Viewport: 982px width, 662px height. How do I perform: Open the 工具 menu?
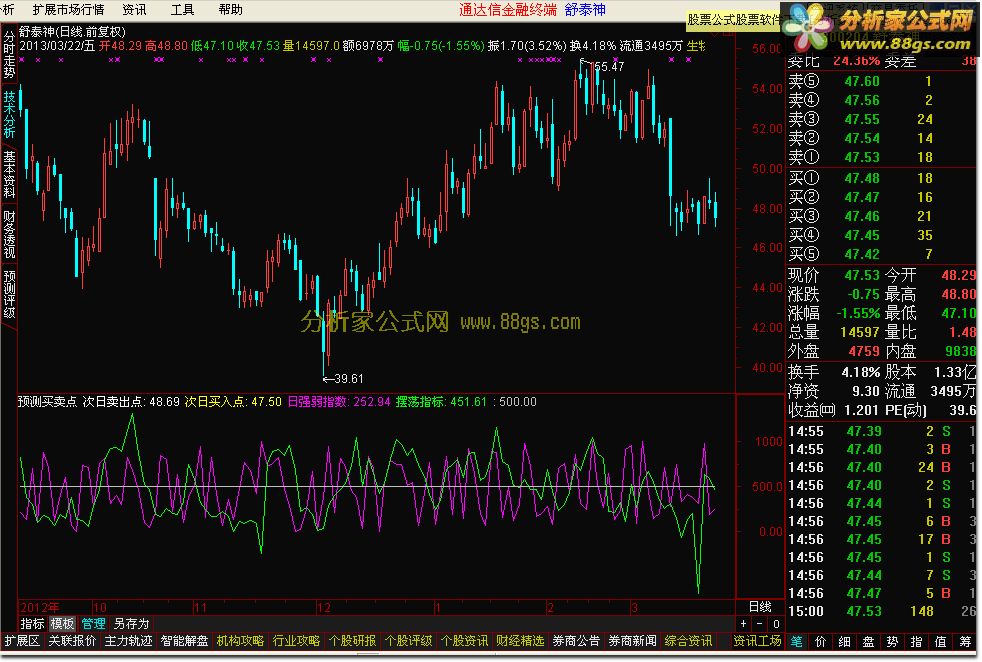coord(182,9)
